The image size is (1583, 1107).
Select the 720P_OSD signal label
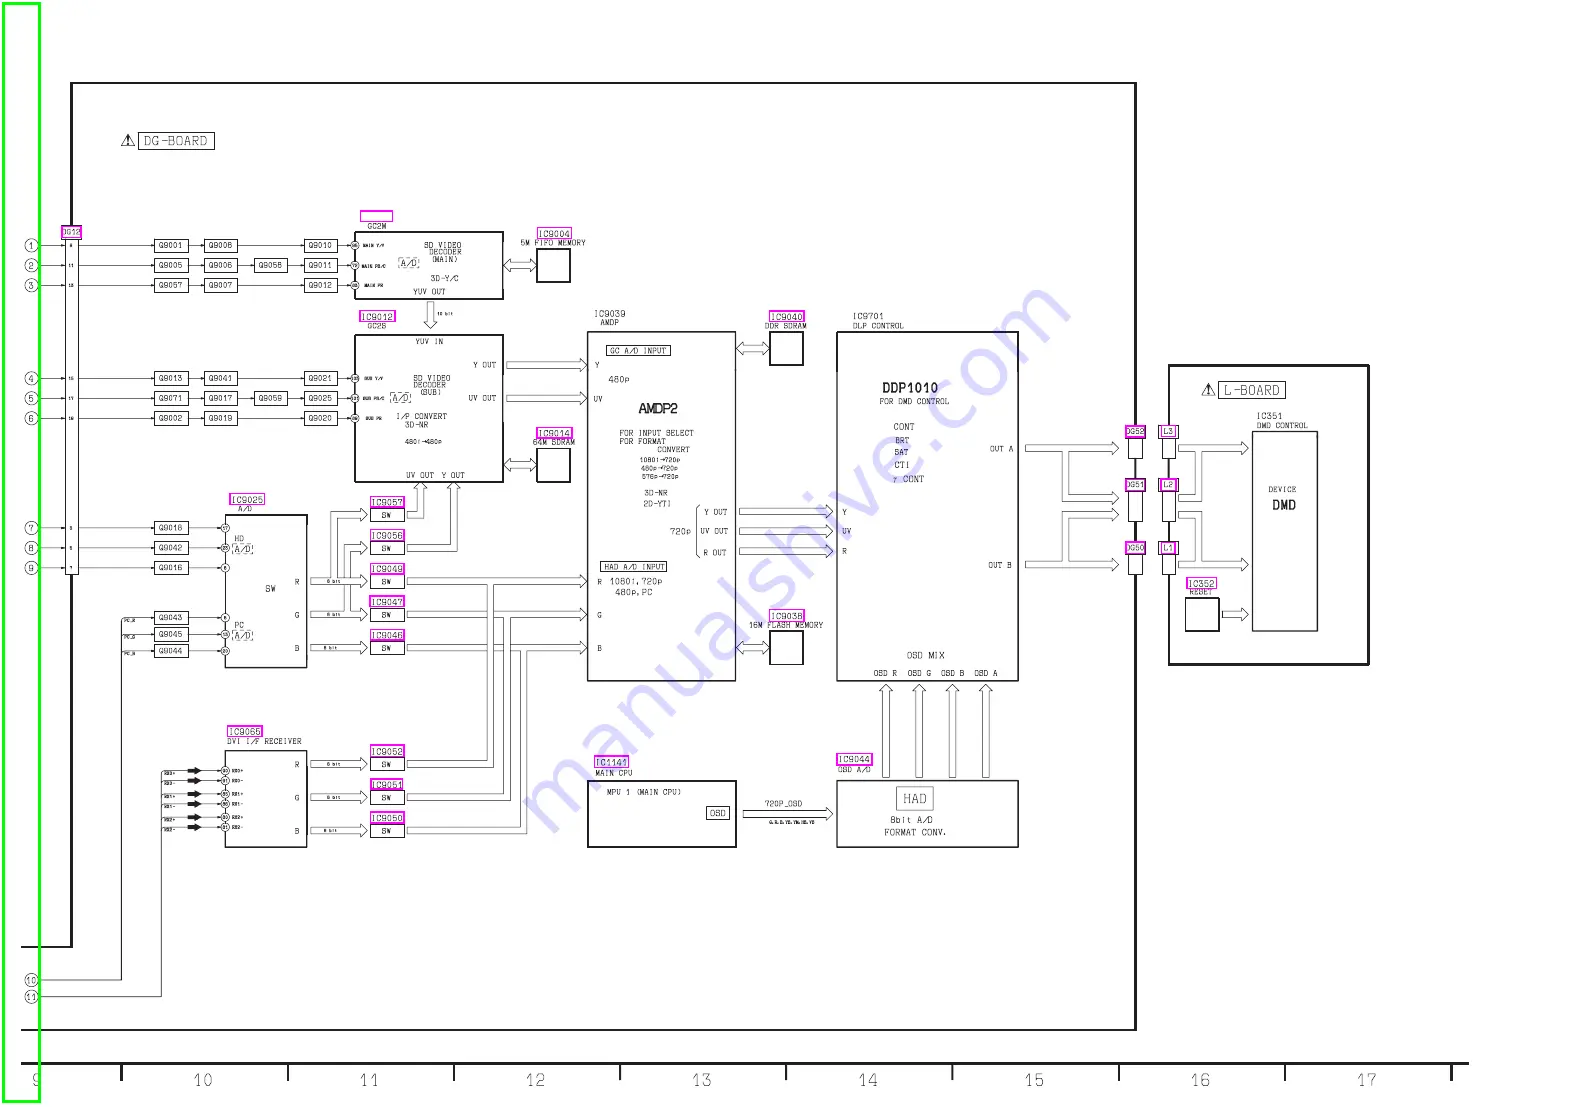[x=784, y=803]
